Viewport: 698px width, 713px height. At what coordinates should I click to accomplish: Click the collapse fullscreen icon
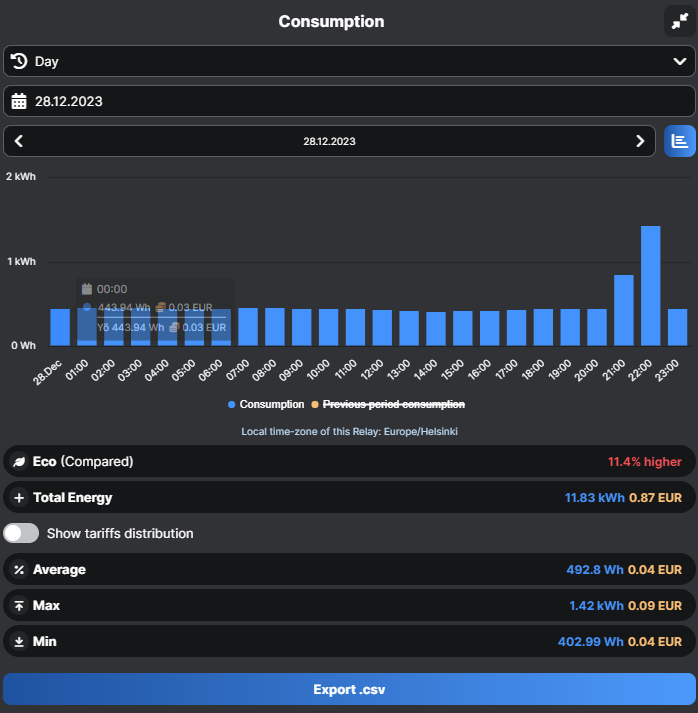click(680, 21)
